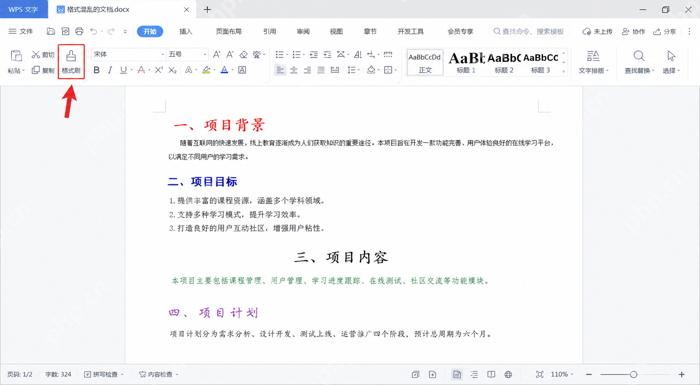
Task: Add character border with boxed A icon
Action: [242, 70]
